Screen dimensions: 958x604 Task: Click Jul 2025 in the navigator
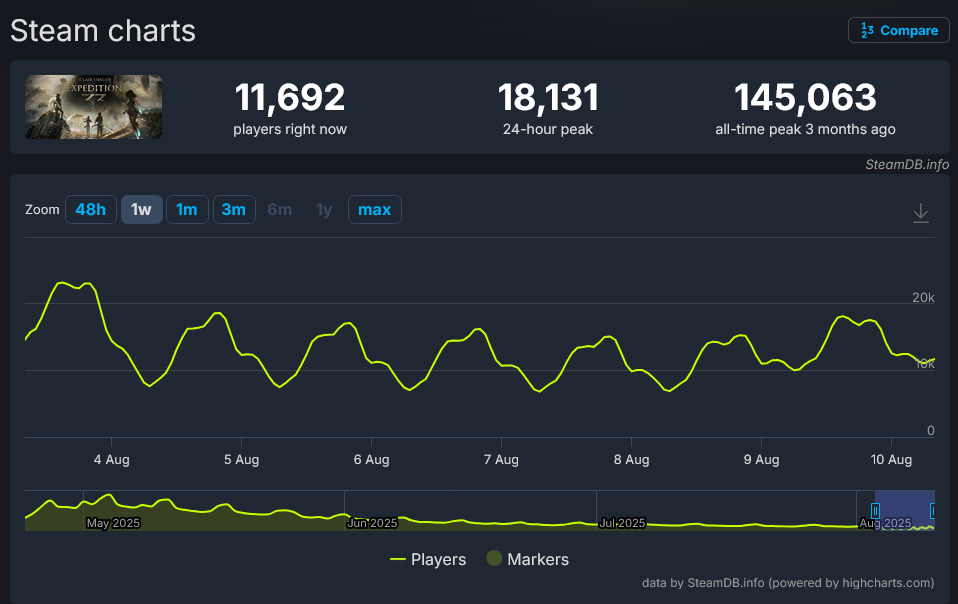tap(622, 523)
